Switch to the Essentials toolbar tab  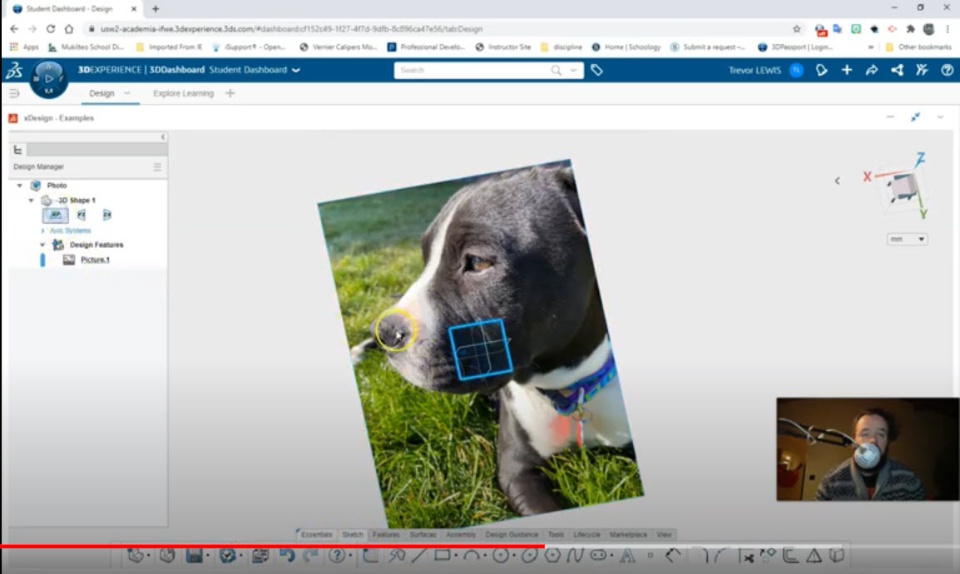316,534
